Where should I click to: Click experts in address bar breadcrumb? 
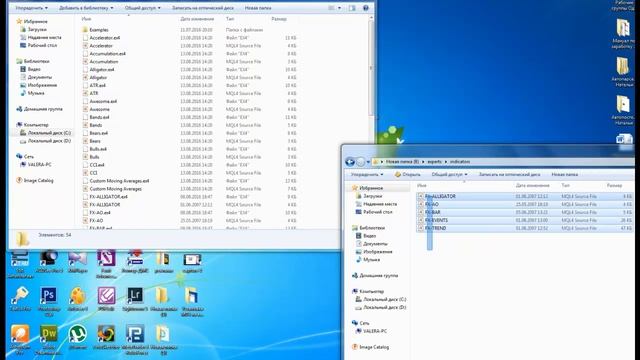434,162
